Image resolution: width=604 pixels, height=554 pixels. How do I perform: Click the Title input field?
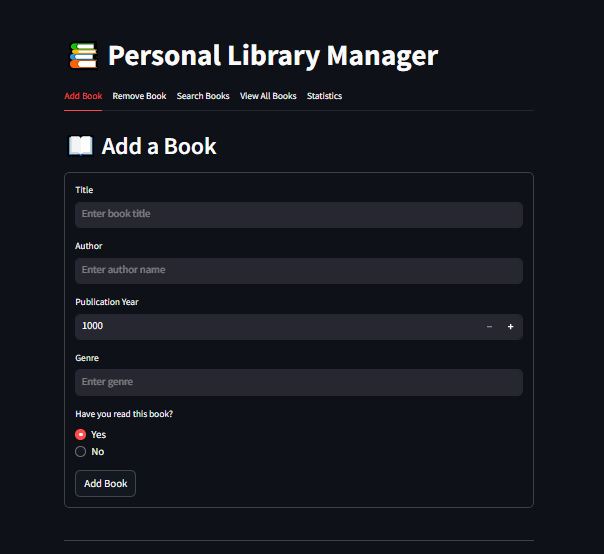(299, 215)
